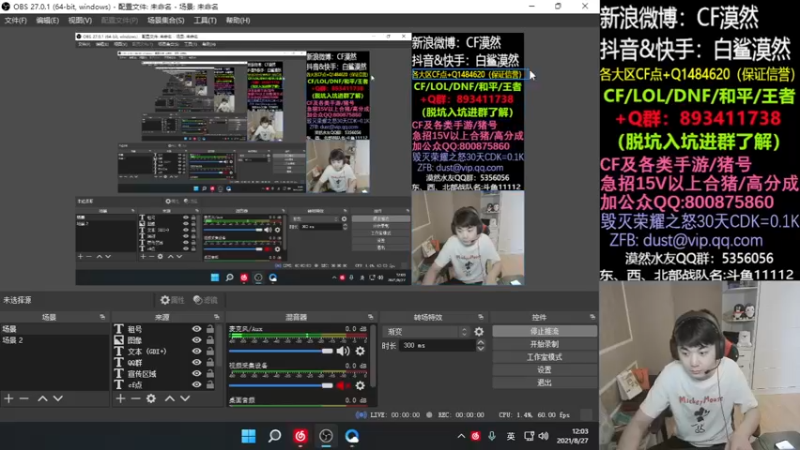Open the NetEase Music taskbar icon

(x=300, y=436)
